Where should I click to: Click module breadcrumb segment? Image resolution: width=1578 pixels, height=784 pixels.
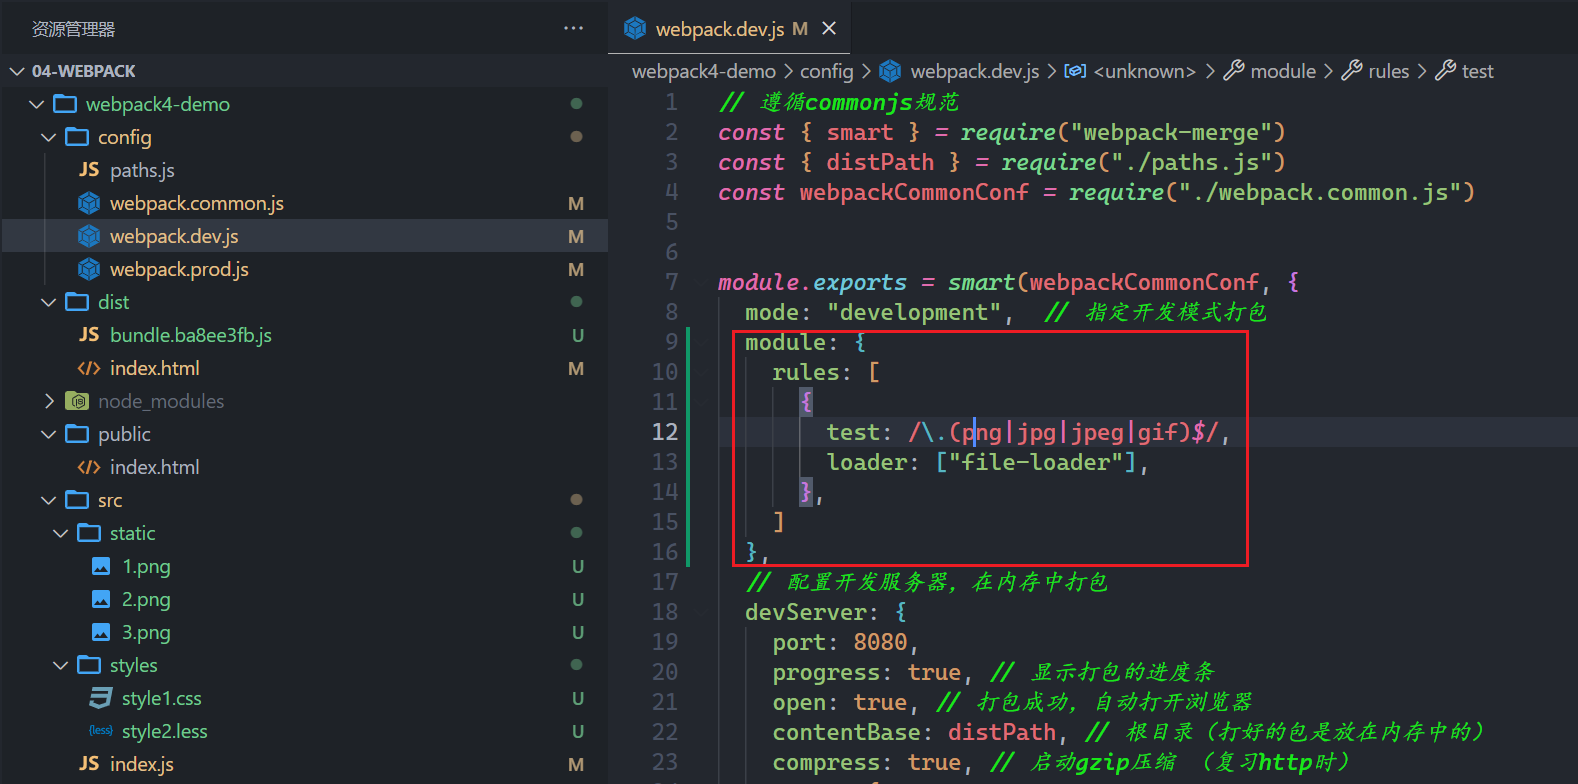pyautogui.click(x=1283, y=71)
